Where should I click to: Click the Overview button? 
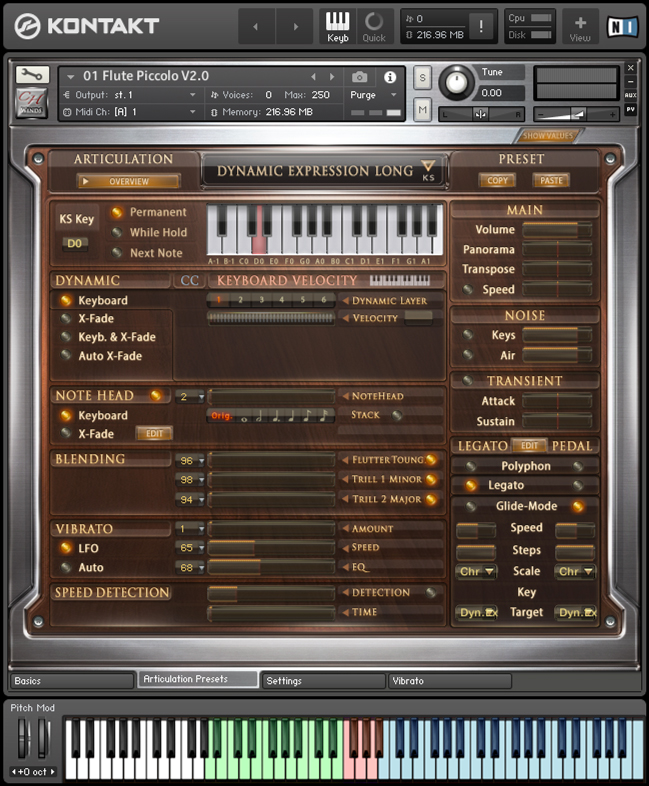(x=128, y=181)
